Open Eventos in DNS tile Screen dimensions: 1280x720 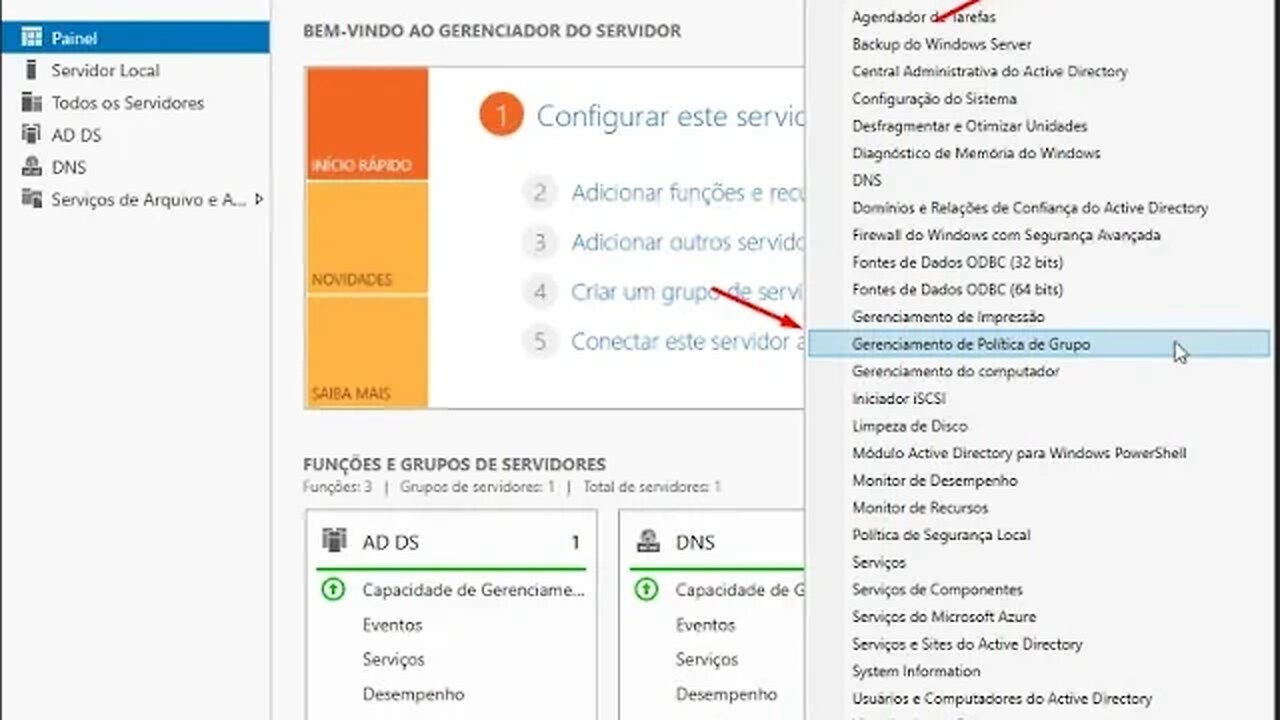coord(705,625)
